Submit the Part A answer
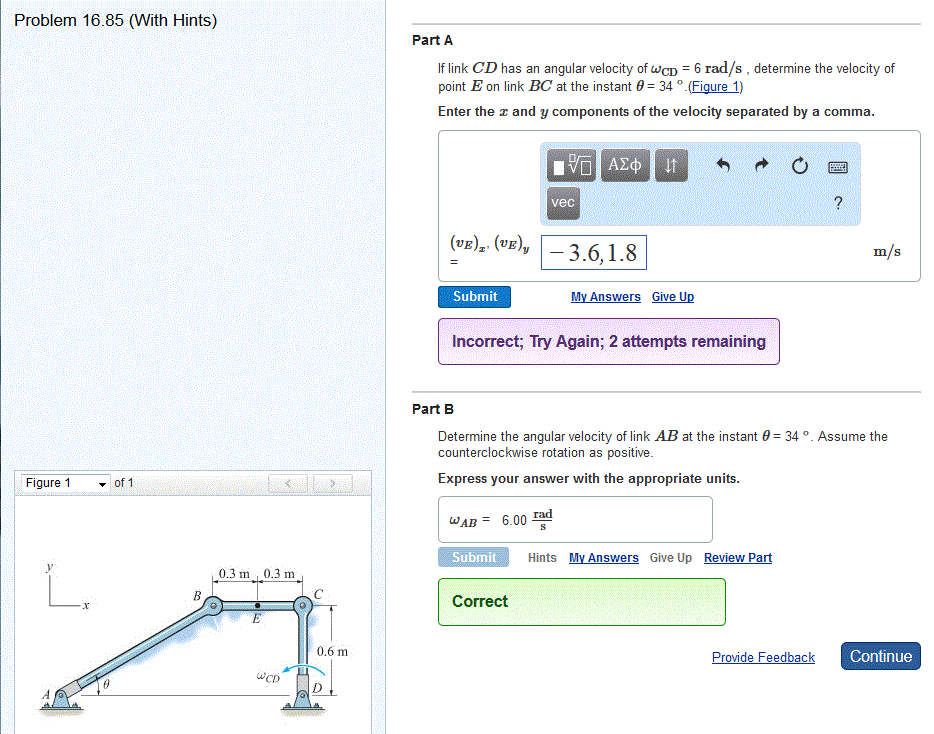 [x=473, y=296]
